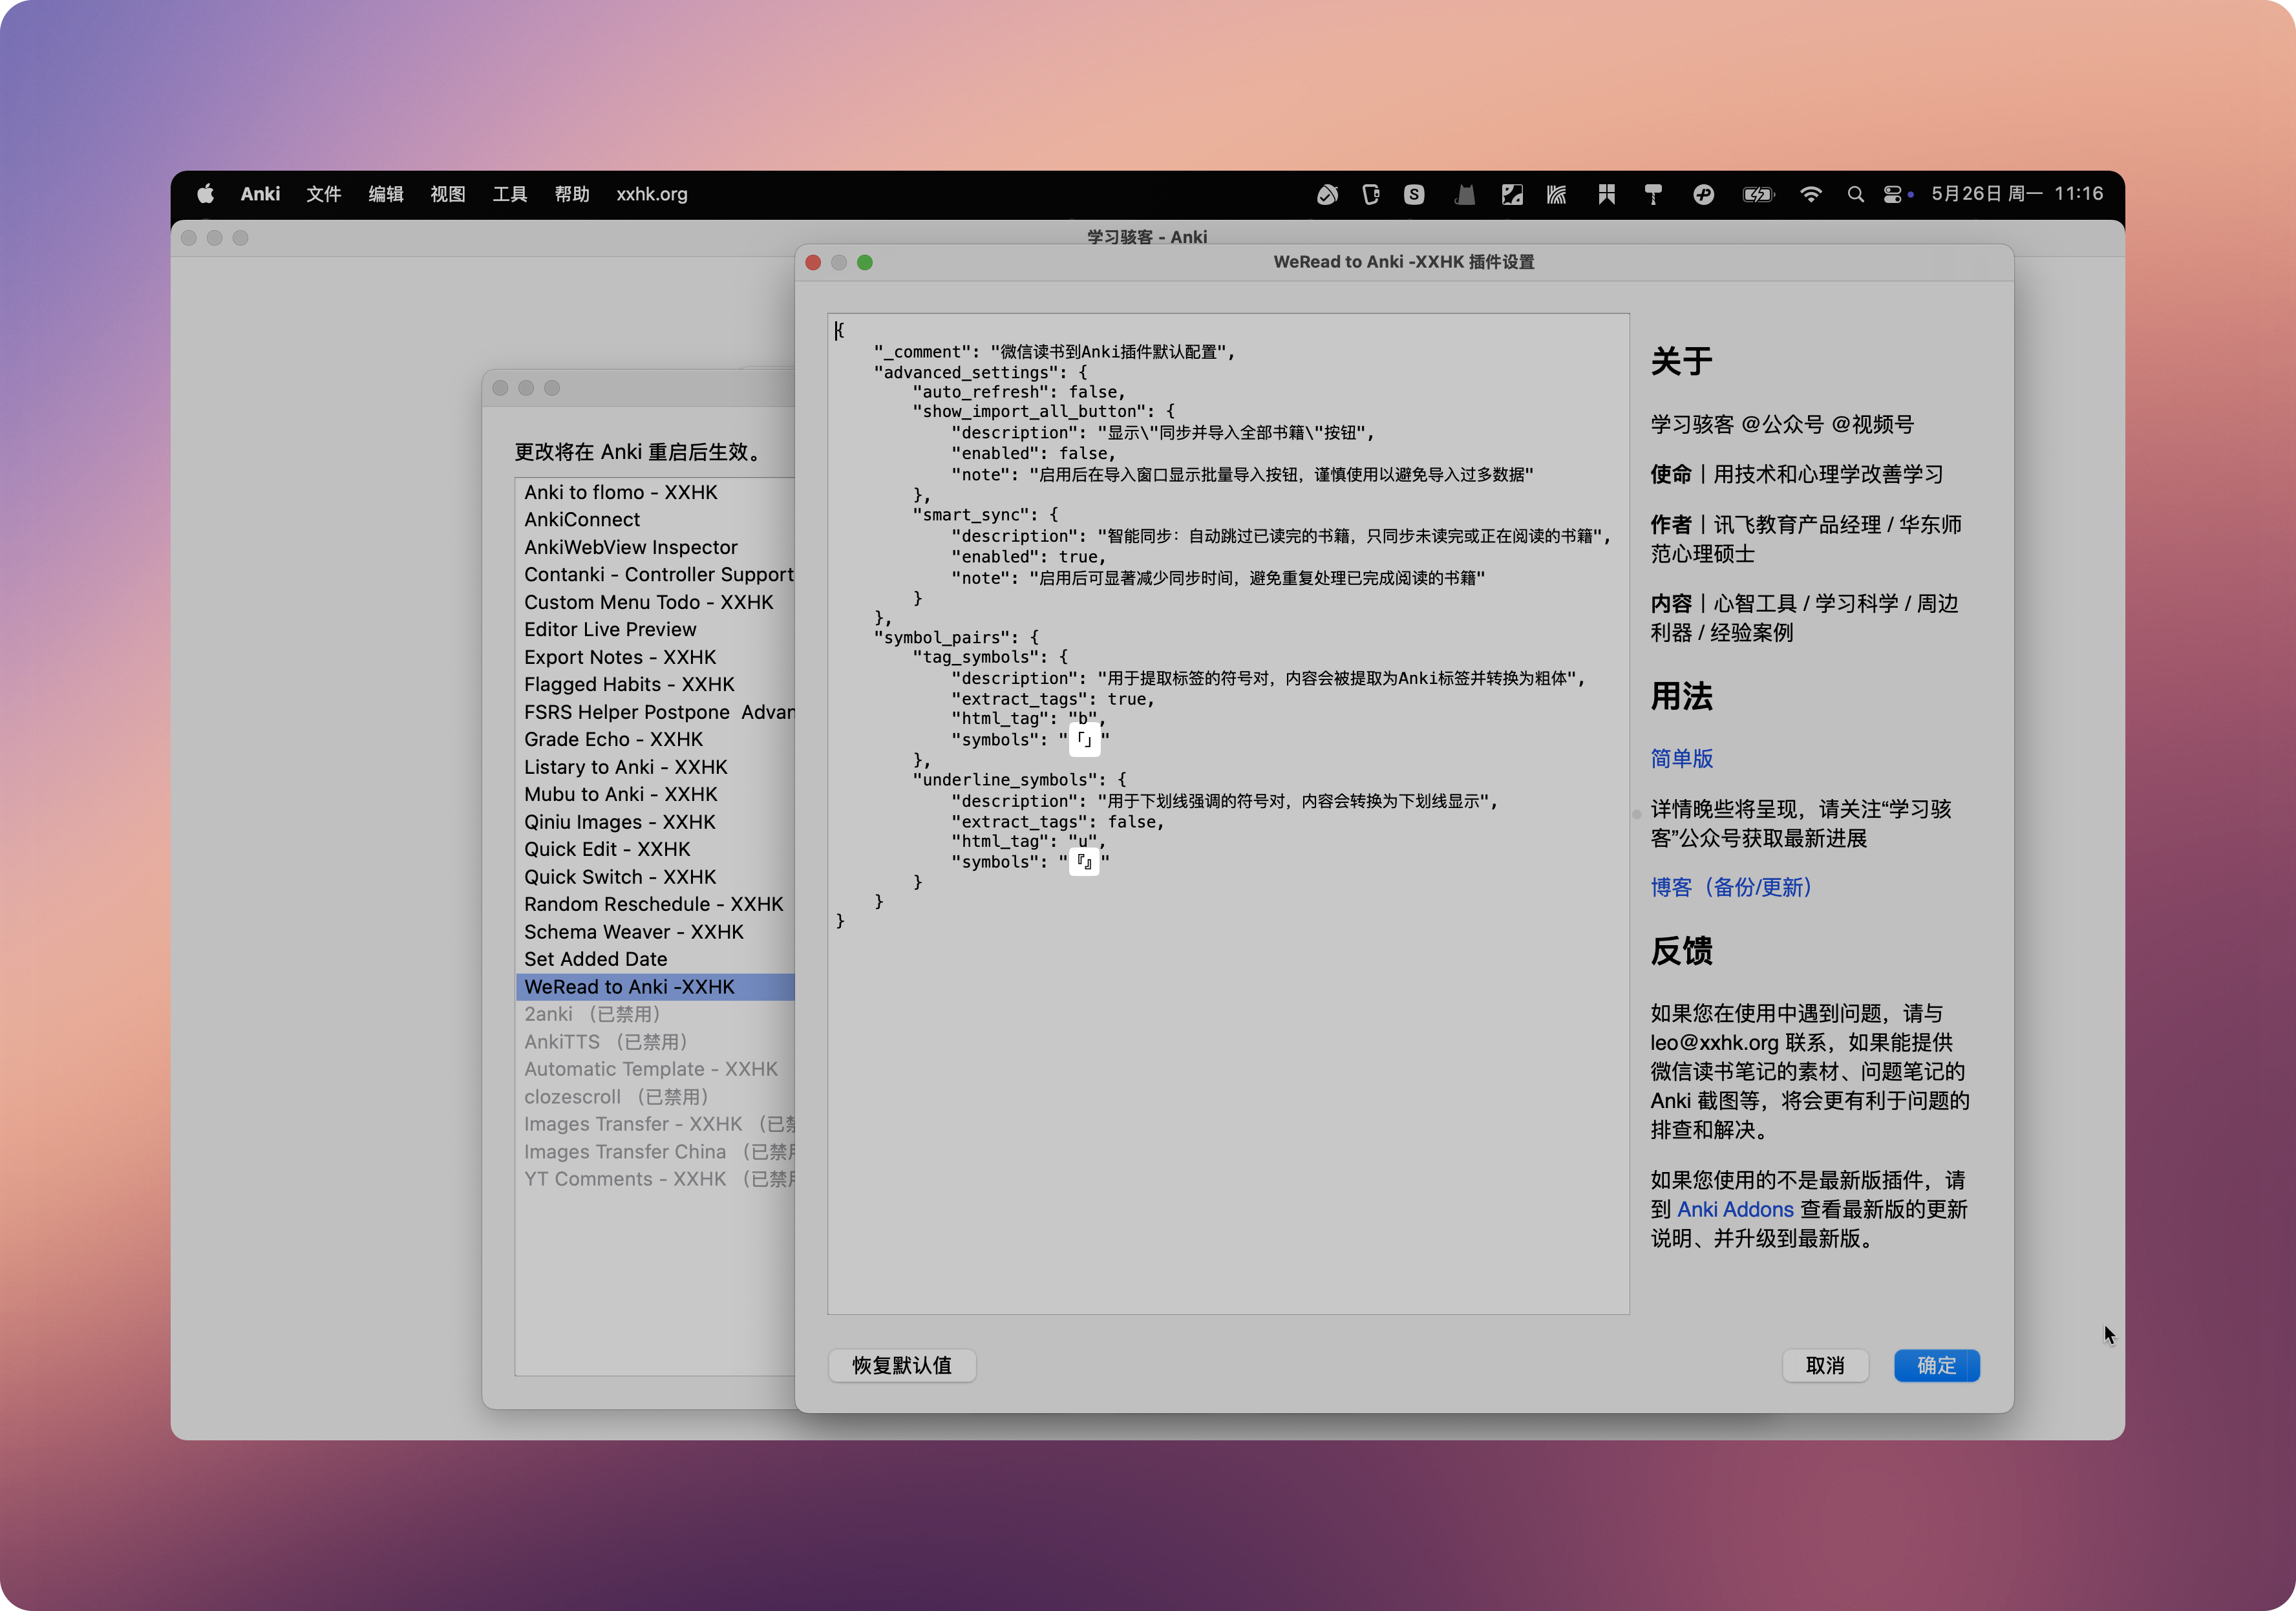This screenshot has height=1611, width=2296.
Task: Open the Wi-Fi status menu
Action: pyautogui.click(x=1810, y=194)
